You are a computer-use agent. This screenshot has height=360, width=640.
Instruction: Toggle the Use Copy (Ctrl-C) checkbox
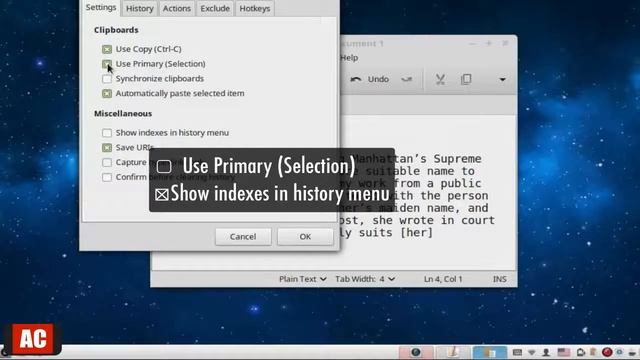click(x=107, y=49)
